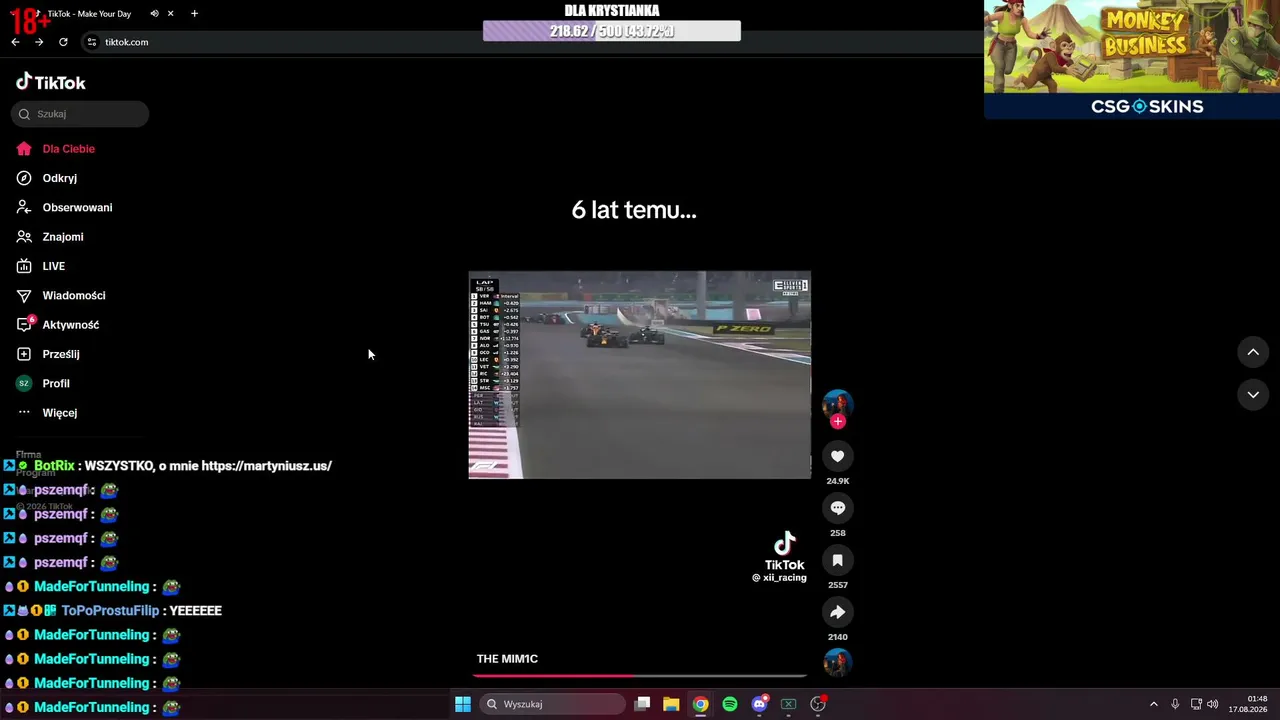Open Task View on the taskbar
Image resolution: width=1280 pixels, height=720 pixels.
click(642, 704)
